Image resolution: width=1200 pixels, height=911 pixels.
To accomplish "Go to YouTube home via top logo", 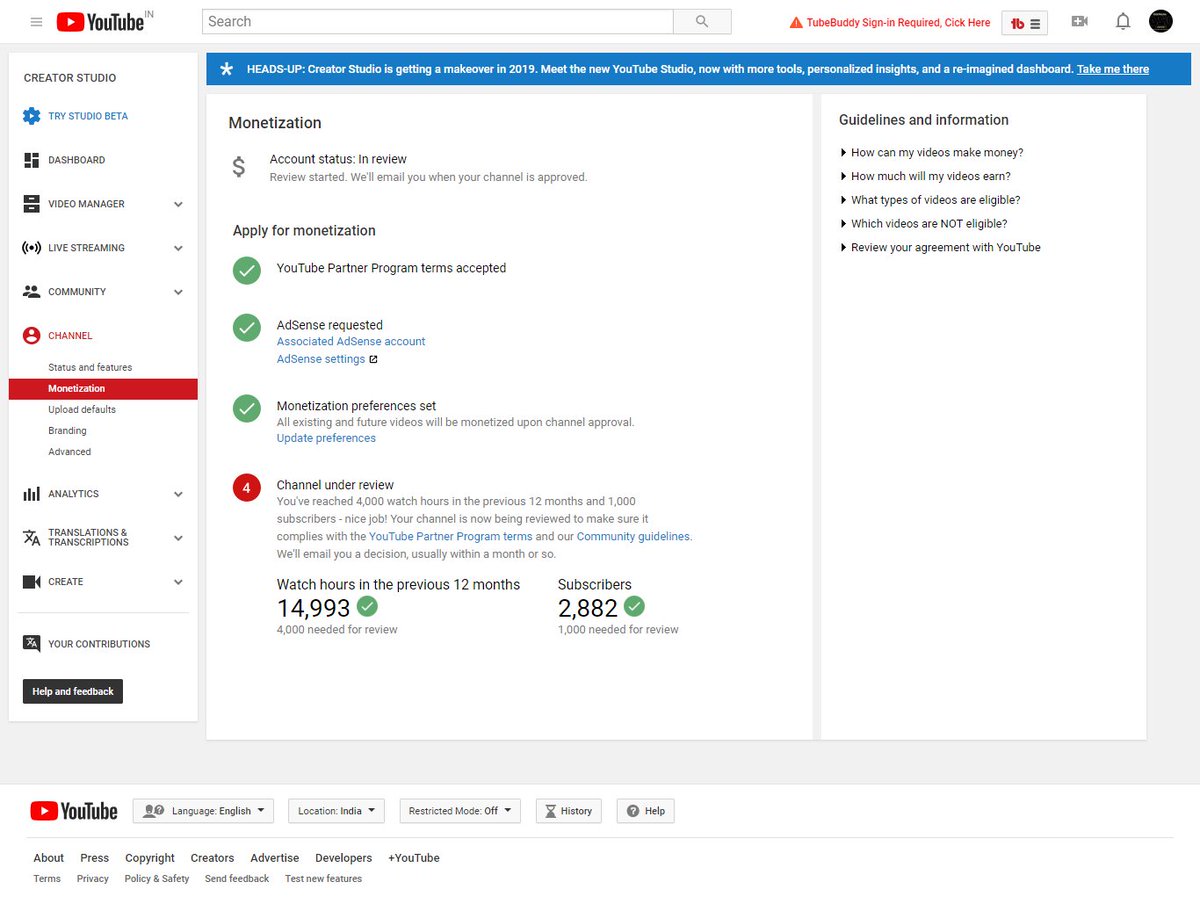I will (100, 22).
